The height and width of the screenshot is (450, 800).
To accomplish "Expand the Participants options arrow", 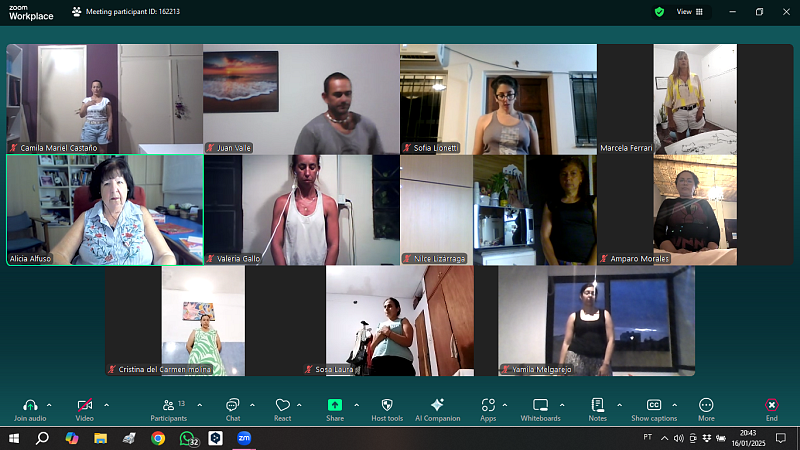I will tap(199, 405).
